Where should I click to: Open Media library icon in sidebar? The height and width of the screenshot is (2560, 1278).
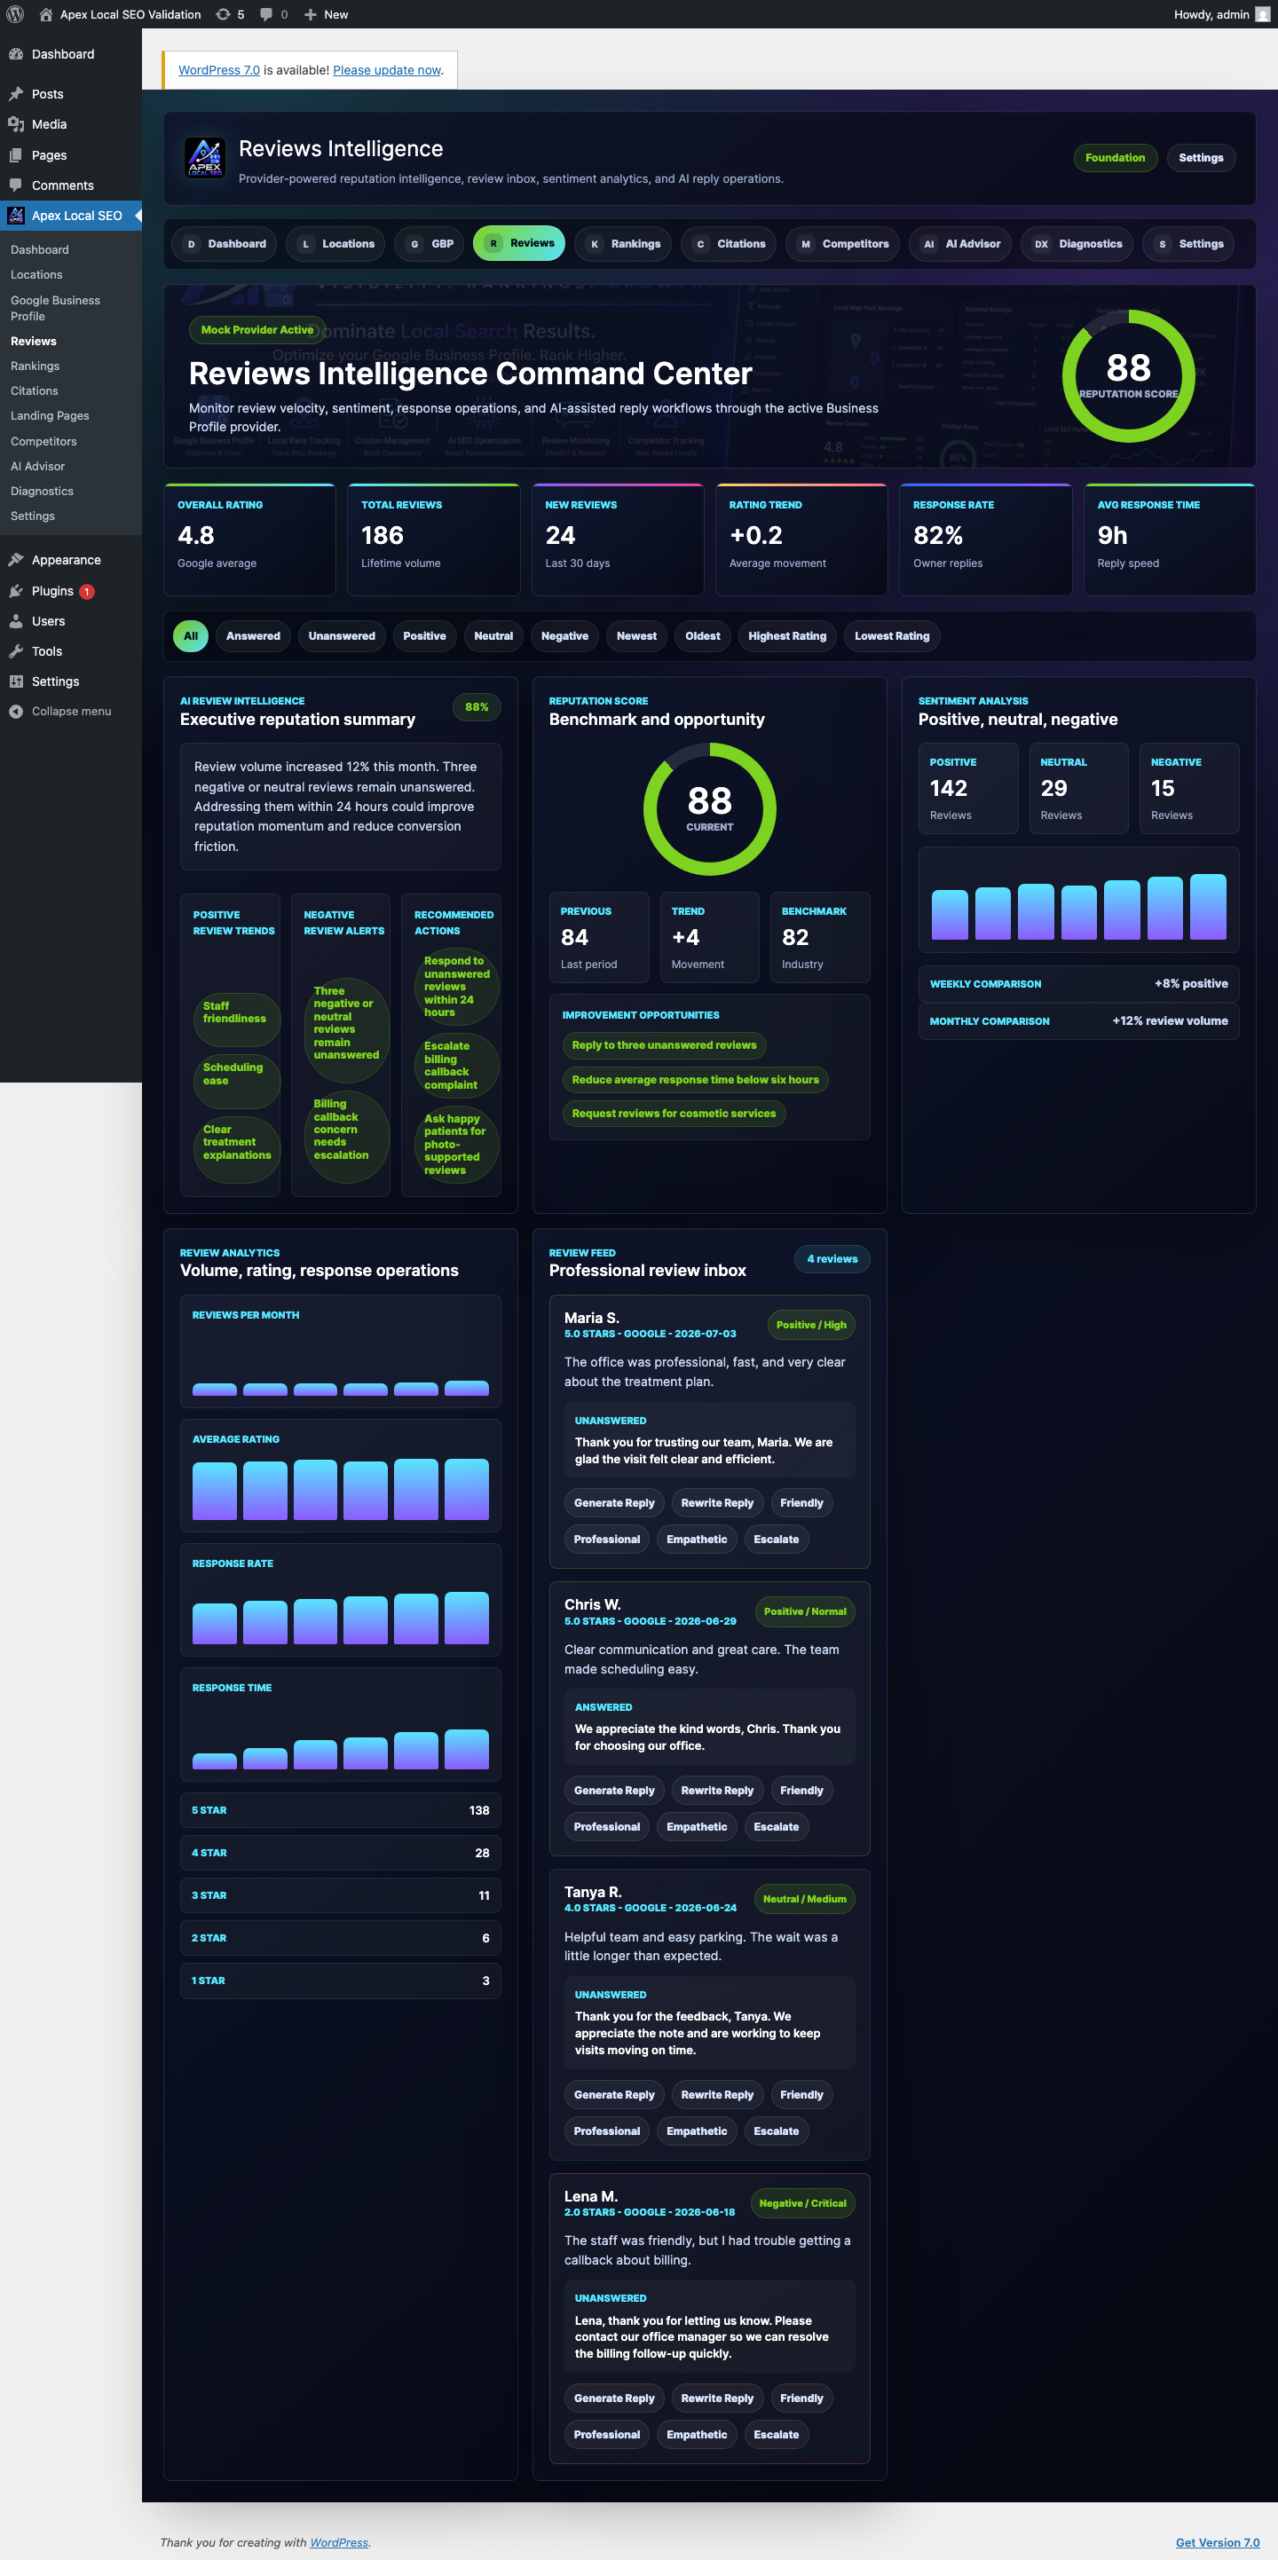tap(16, 124)
